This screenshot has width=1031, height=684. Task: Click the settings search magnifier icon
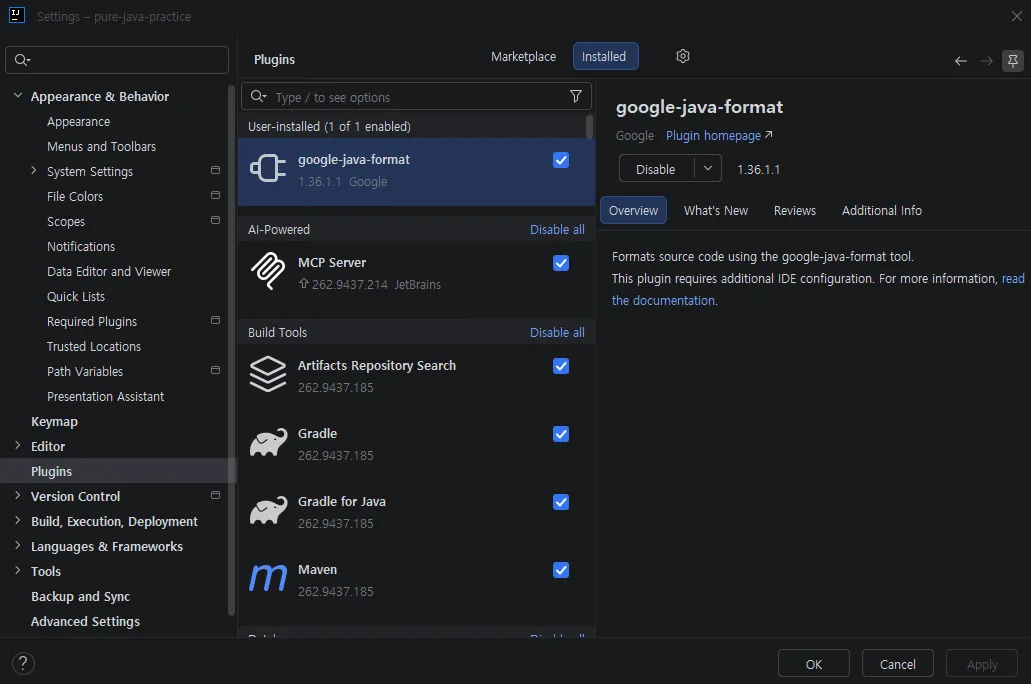point(22,60)
